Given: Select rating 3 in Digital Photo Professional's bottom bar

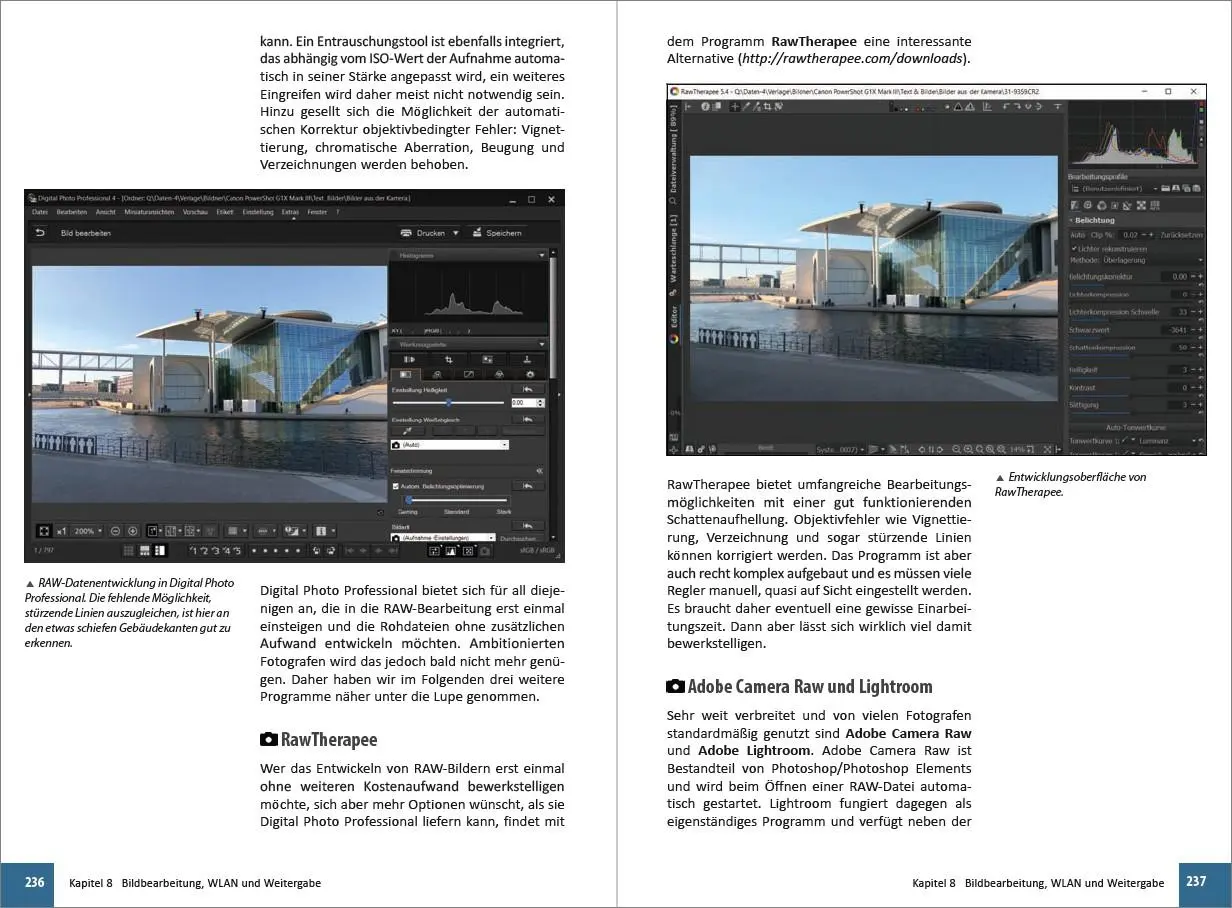Looking at the screenshot, I should tap(216, 551).
